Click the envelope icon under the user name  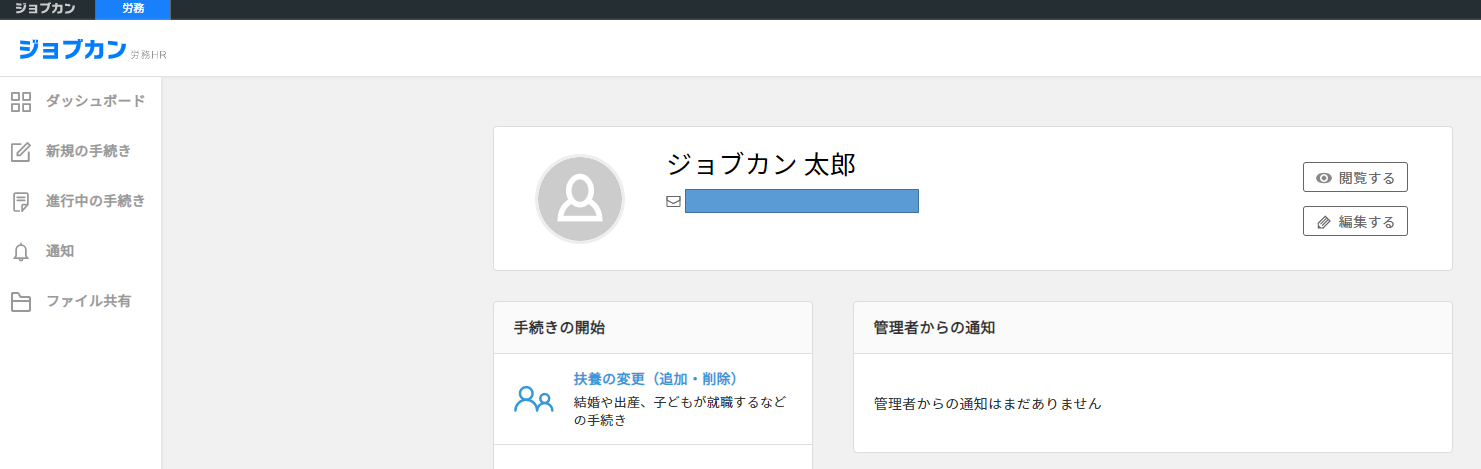(x=673, y=201)
